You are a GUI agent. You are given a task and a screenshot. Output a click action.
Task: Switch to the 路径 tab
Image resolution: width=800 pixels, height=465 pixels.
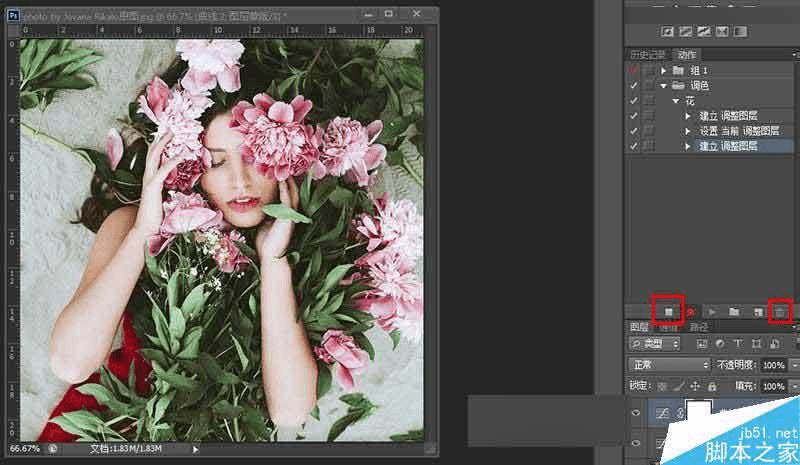click(700, 327)
